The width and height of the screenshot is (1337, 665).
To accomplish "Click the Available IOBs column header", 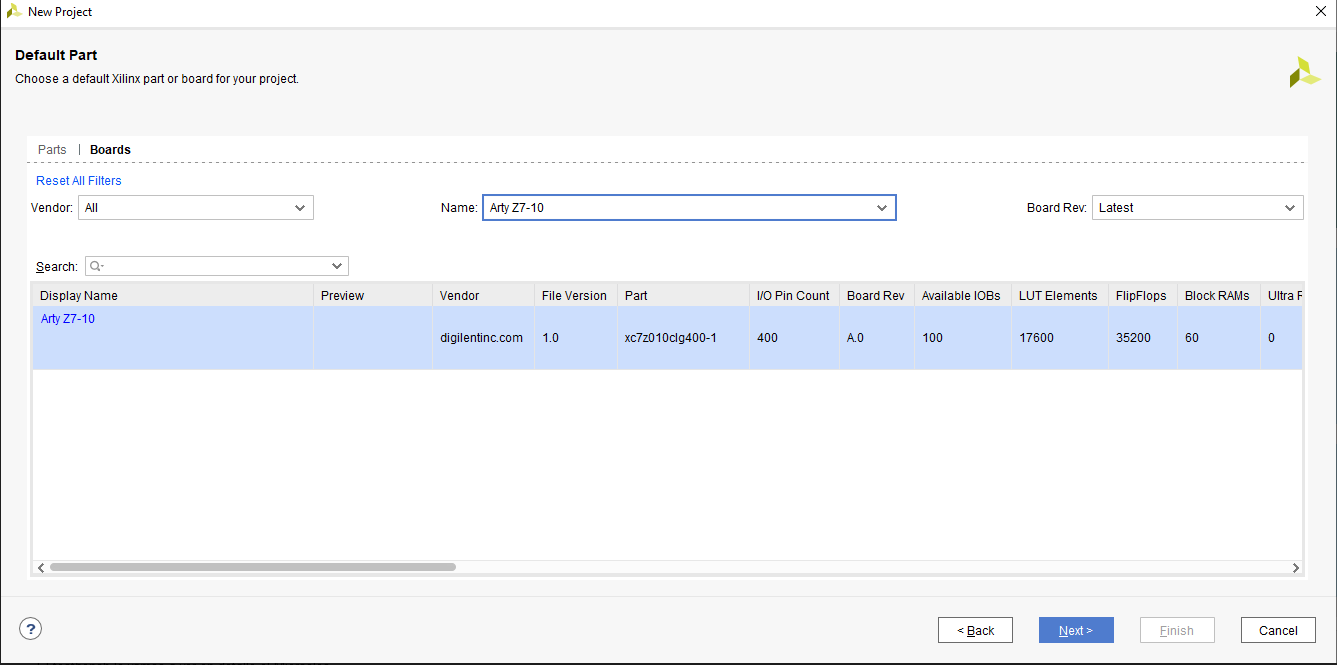I will pos(962,295).
